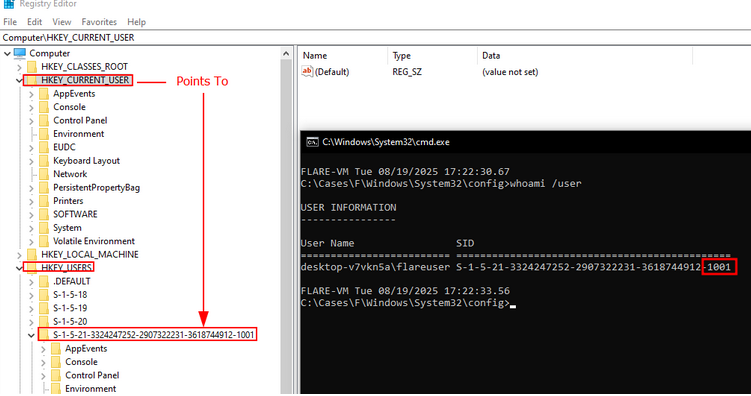Click the tree pane scroll up arrow
The height and width of the screenshot is (396, 751).
[286, 54]
